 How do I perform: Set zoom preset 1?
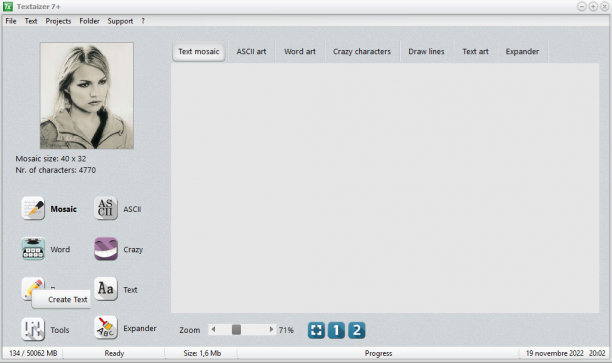pyautogui.click(x=336, y=330)
